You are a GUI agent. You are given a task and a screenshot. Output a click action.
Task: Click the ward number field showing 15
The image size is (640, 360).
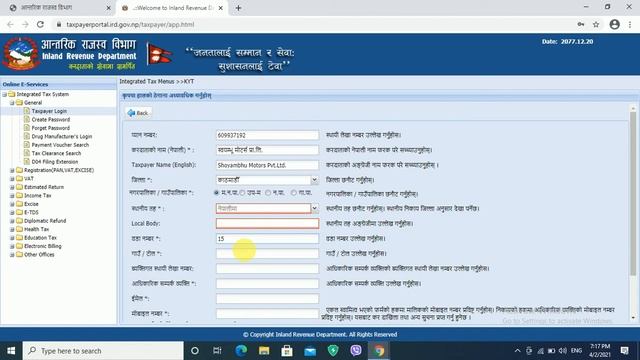pyautogui.click(x=267, y=239)
